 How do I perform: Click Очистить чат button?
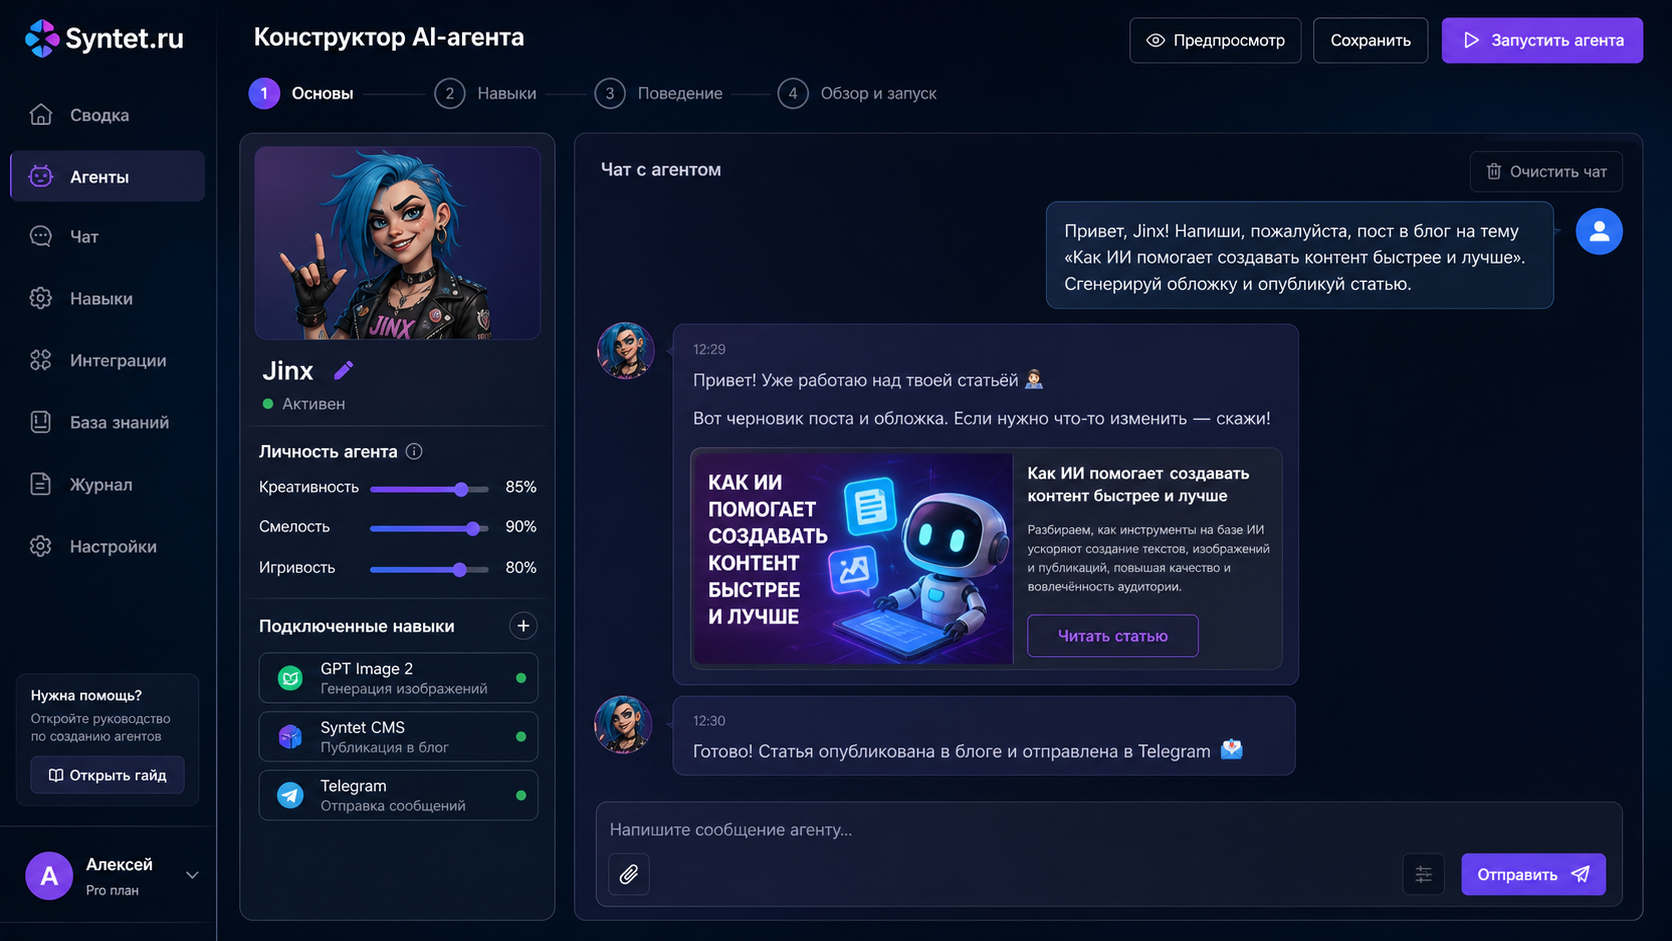click(x=1546, y=172)
